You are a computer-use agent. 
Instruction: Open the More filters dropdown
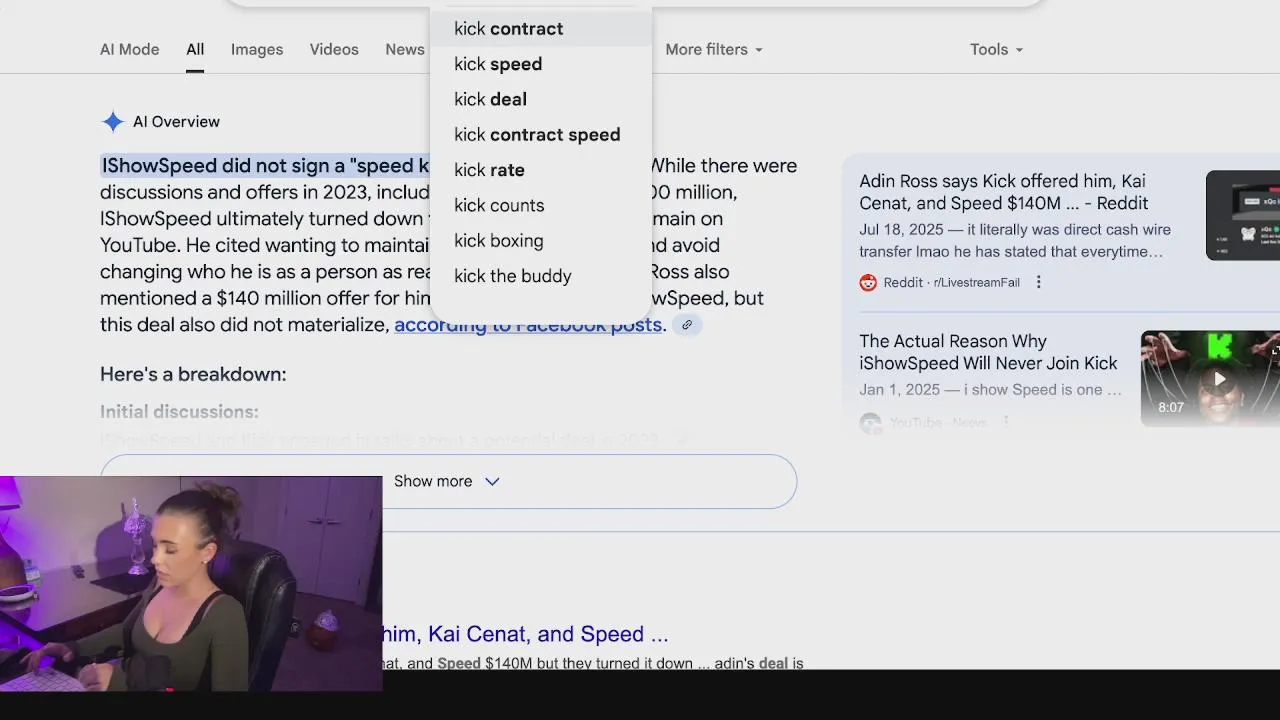[x=714, y=49]
